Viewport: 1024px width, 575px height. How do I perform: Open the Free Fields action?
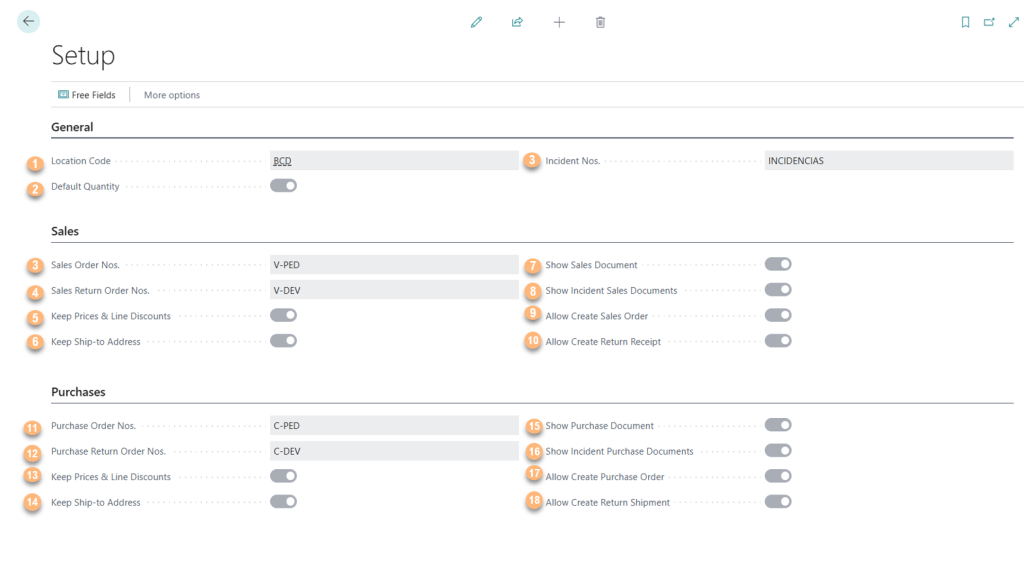pos(87,95)
